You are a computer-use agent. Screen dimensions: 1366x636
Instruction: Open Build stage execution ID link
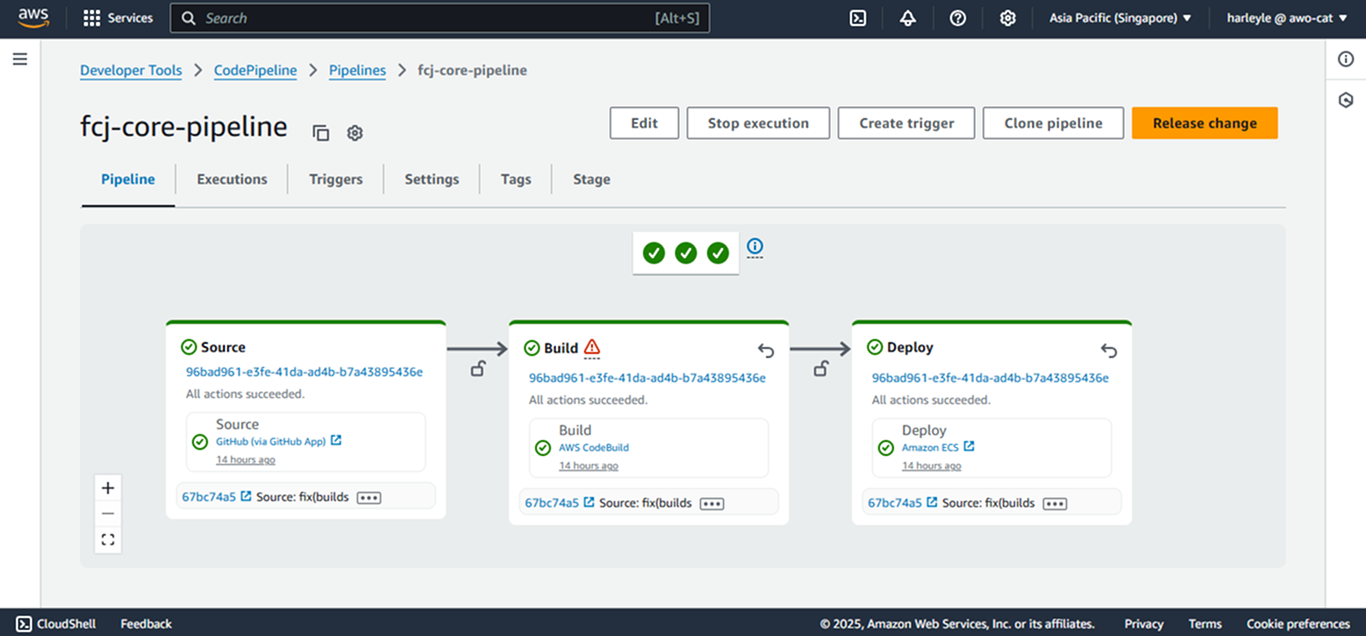647,378
